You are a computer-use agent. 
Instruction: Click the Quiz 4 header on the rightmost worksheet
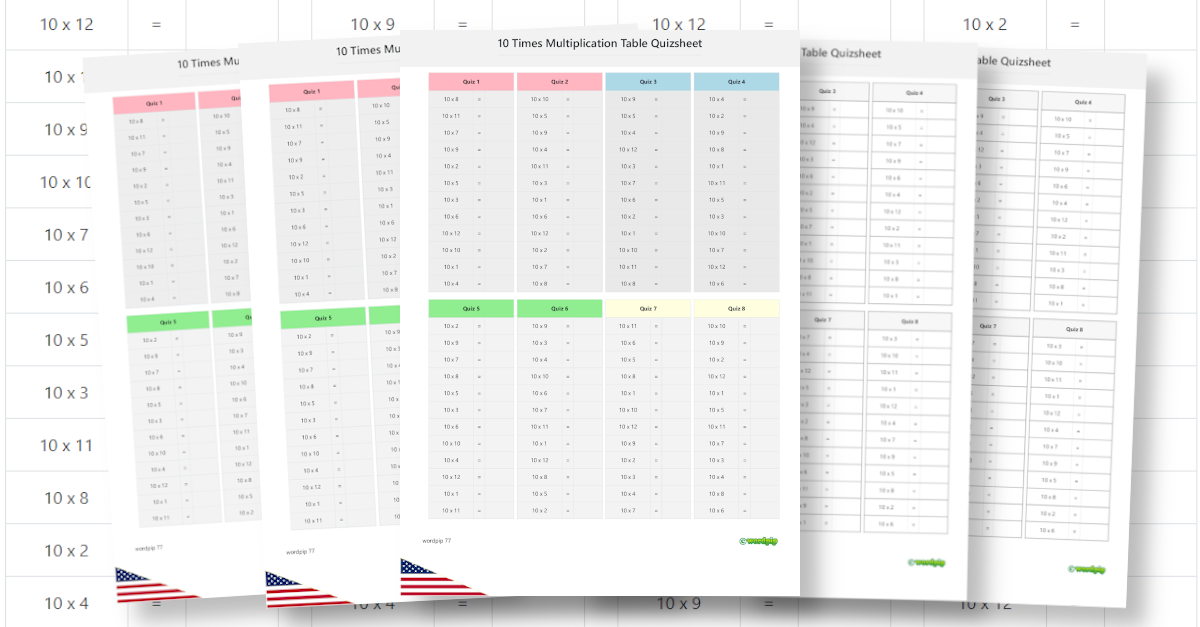coord(1082,102)
